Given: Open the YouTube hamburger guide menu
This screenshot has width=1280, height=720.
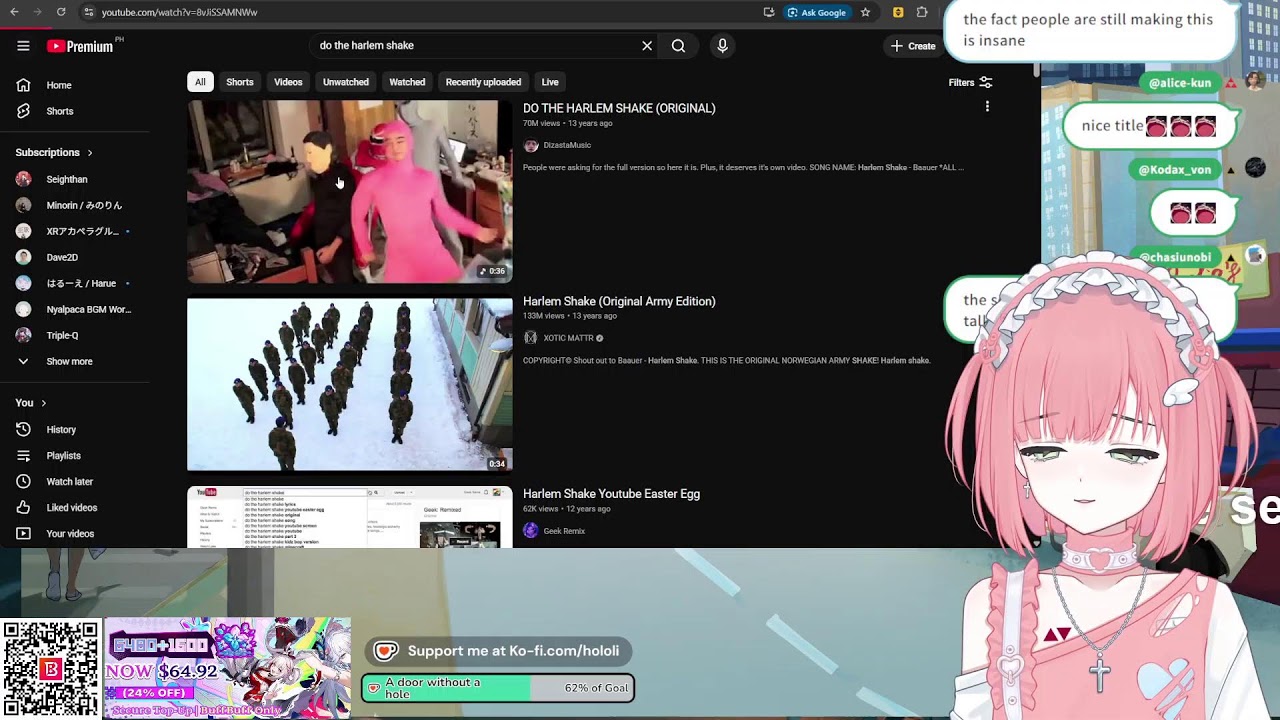Looking at the screenshot, I should click(23, 46).
